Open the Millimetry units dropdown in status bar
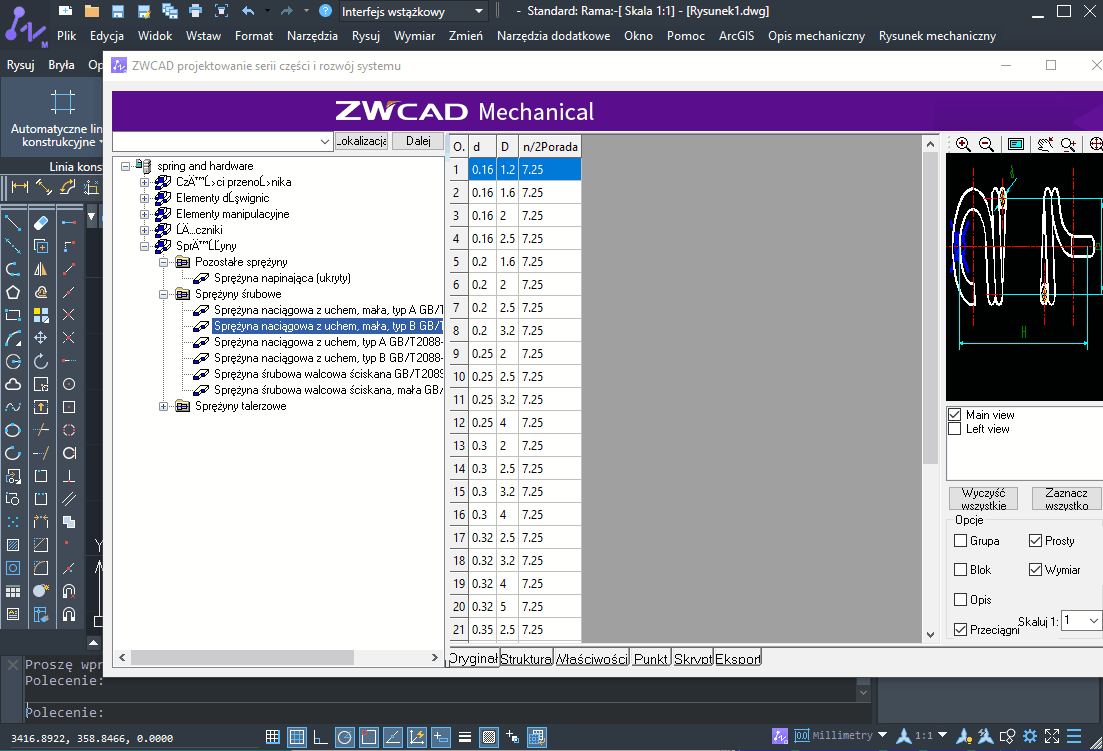Image resolution: width=1103 pixels, height=751 pixels. 882,736
